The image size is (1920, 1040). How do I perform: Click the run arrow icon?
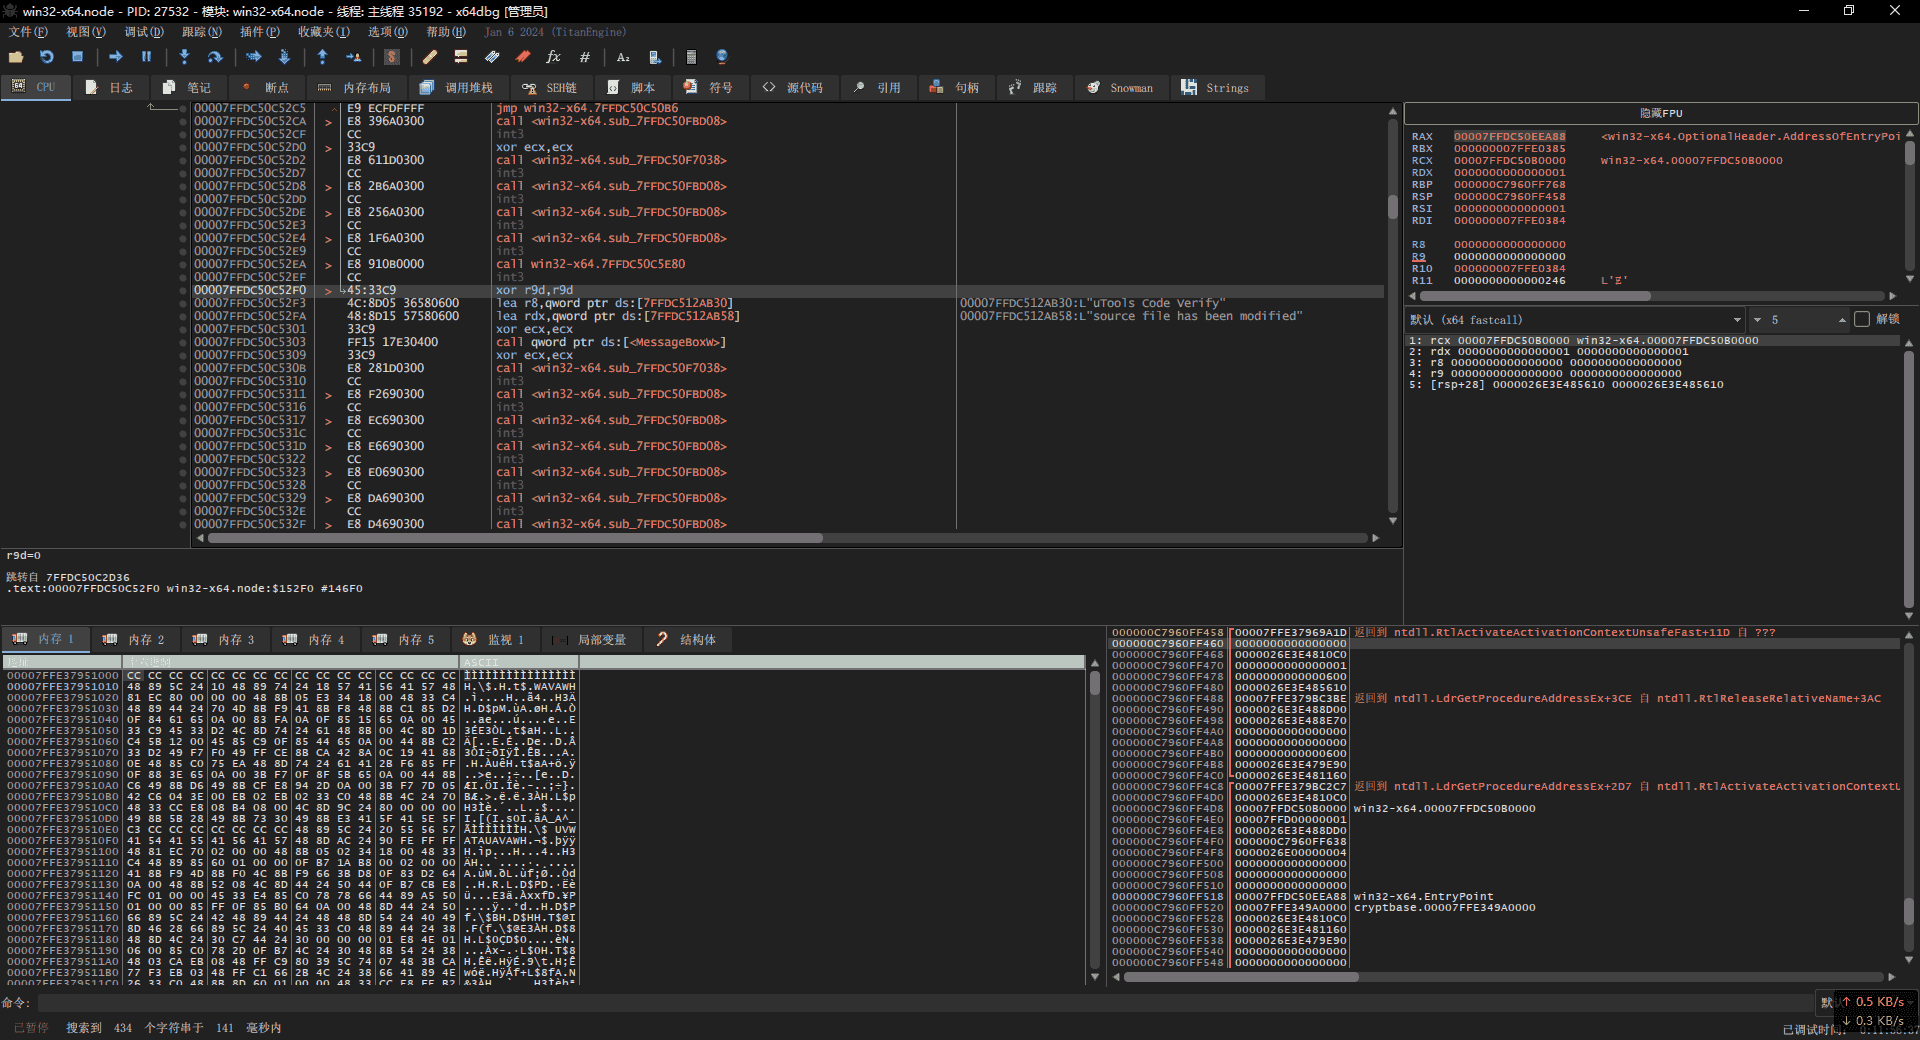[116, 57]
